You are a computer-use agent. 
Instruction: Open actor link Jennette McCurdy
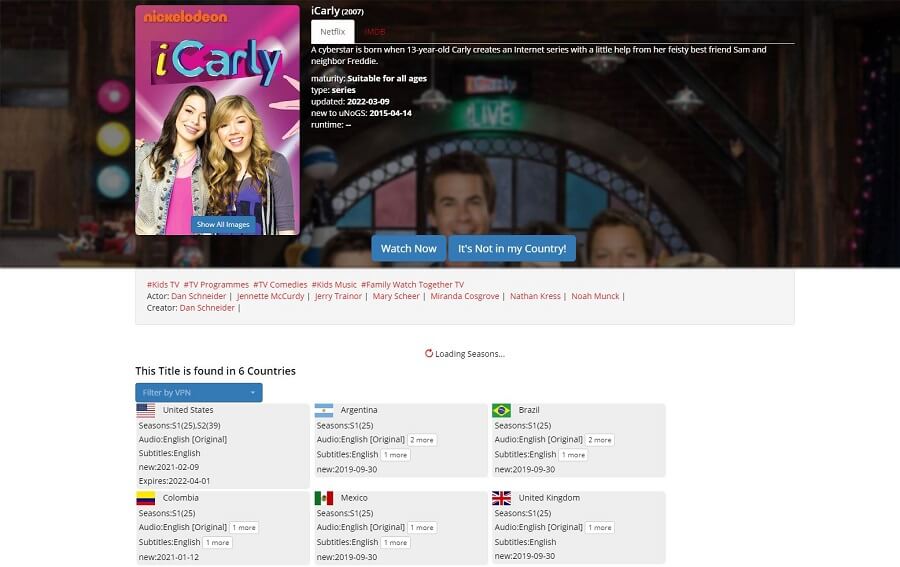(x=270, y=296)
